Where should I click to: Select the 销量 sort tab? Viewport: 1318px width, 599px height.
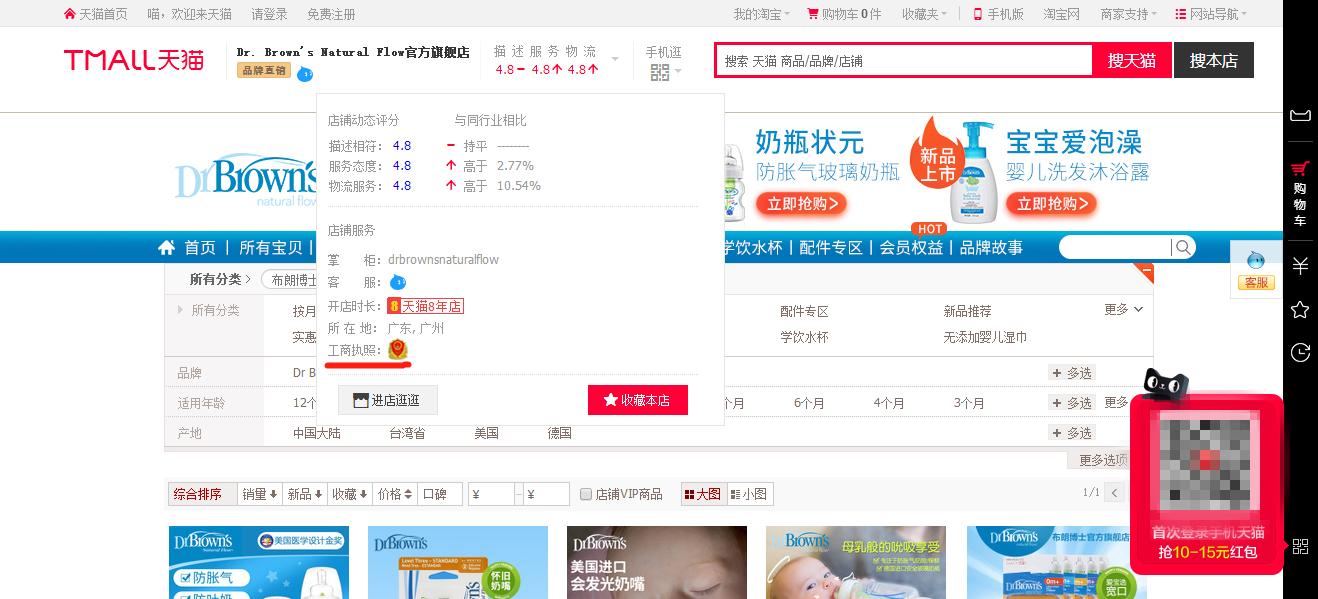(x=258, y=493)
